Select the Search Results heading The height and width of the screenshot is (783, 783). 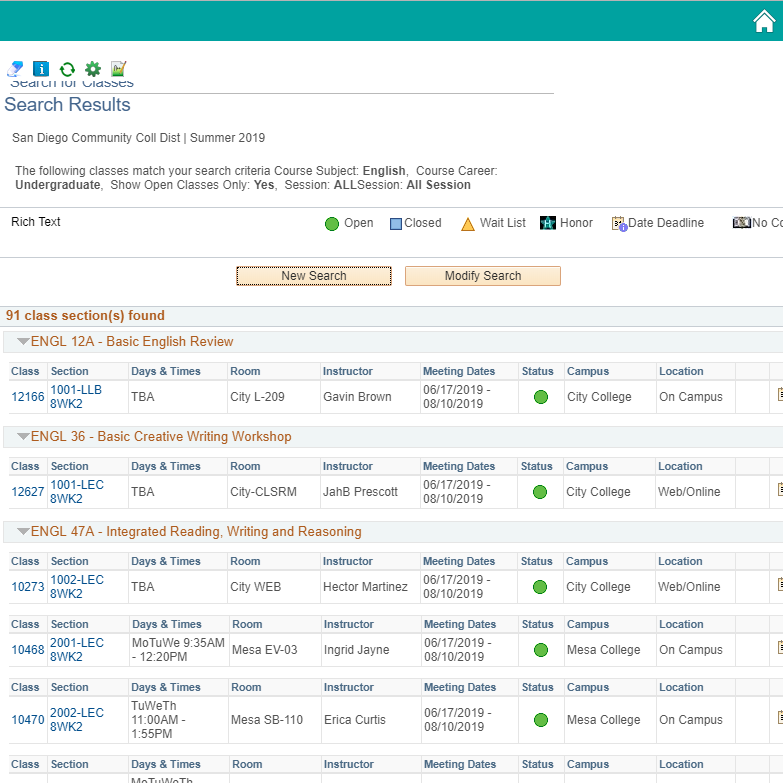67,105
